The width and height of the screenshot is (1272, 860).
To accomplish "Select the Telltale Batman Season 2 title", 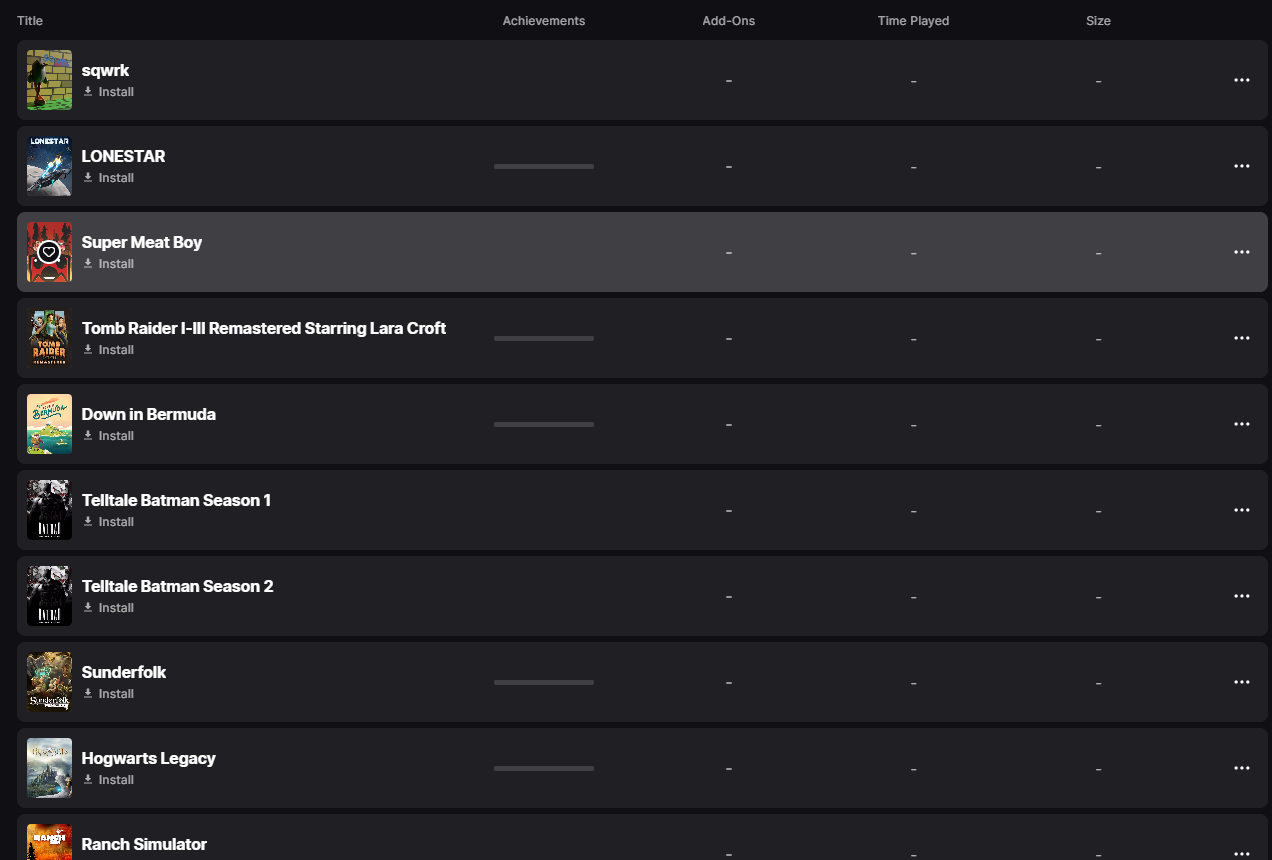I will [x=177, y=586].
